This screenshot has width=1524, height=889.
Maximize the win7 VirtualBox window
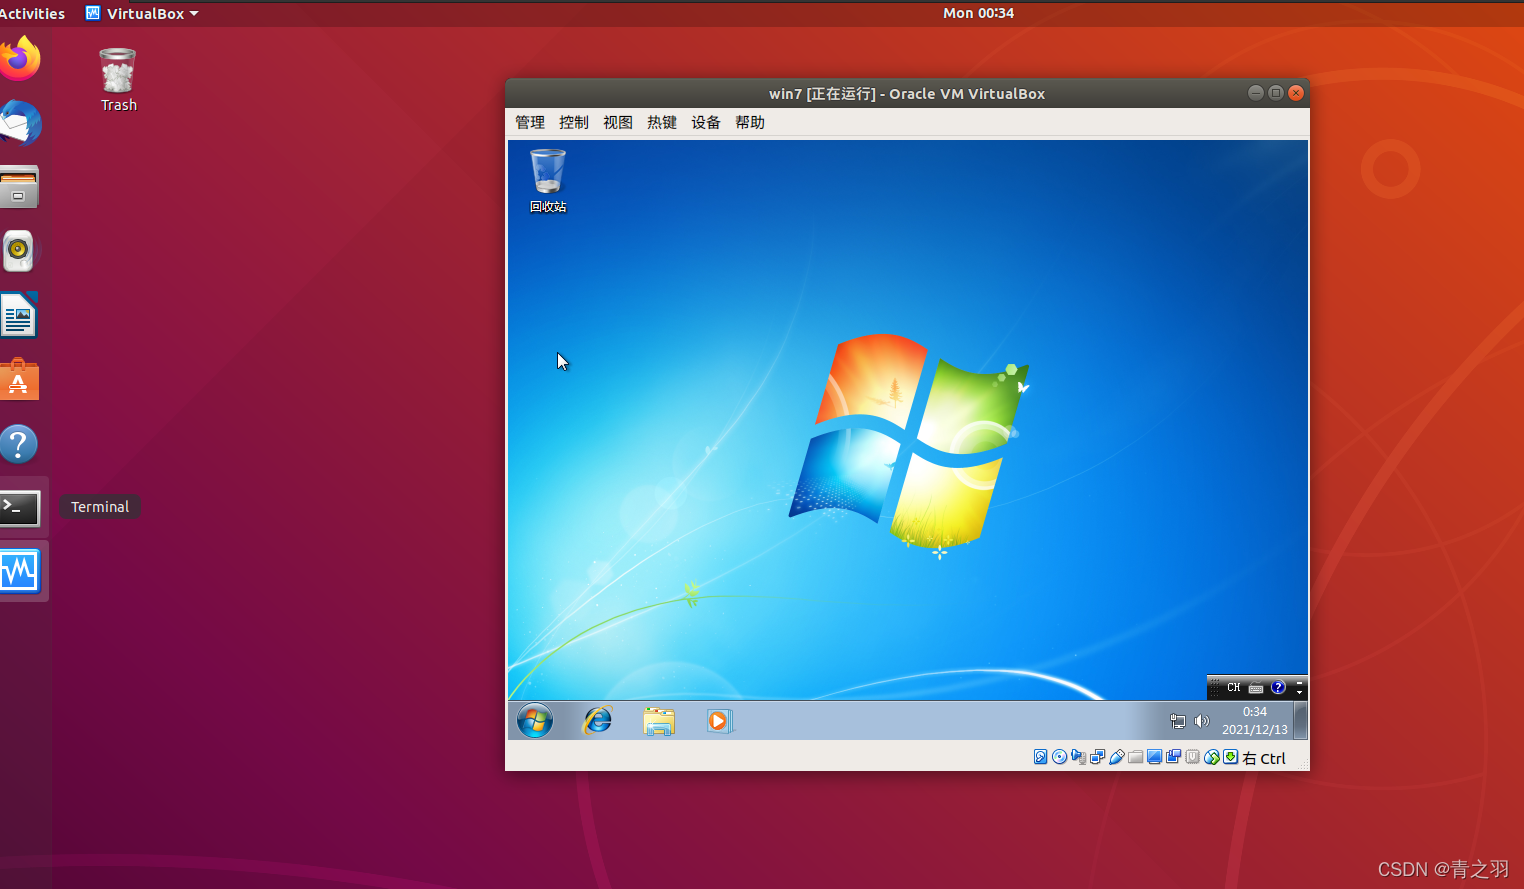1276,93
